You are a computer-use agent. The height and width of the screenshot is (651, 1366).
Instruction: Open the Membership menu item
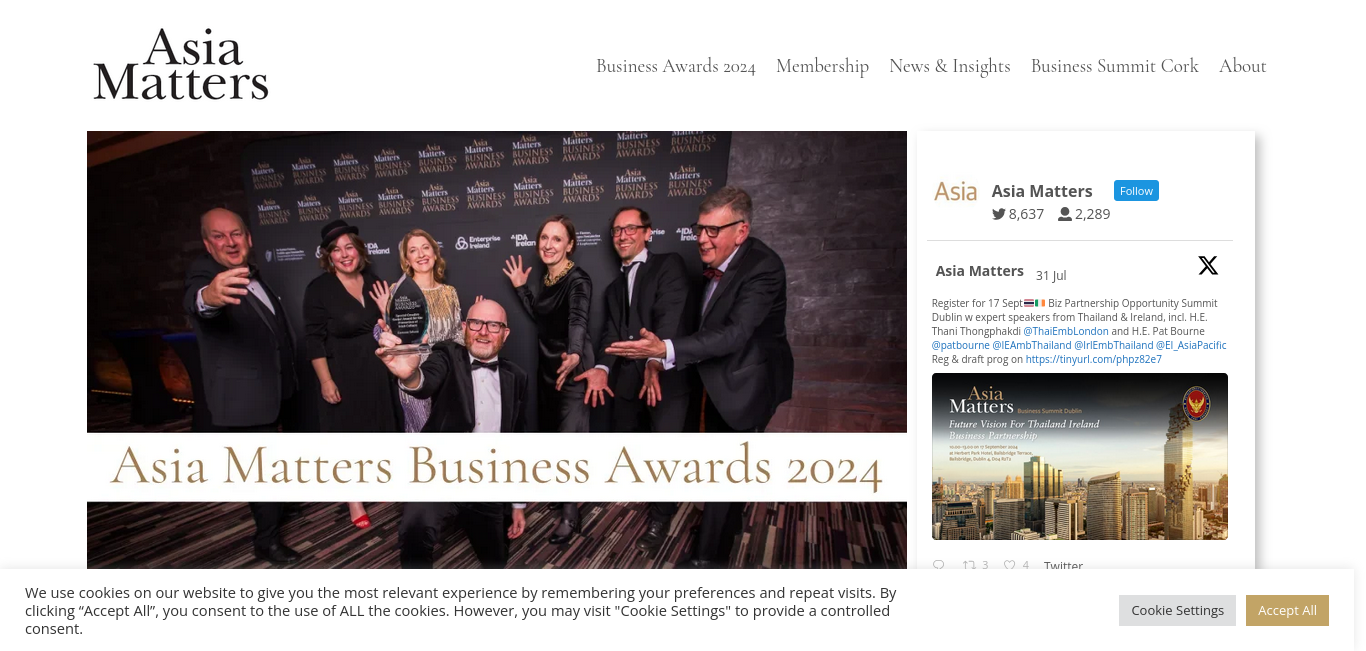[x=822, y=66]
